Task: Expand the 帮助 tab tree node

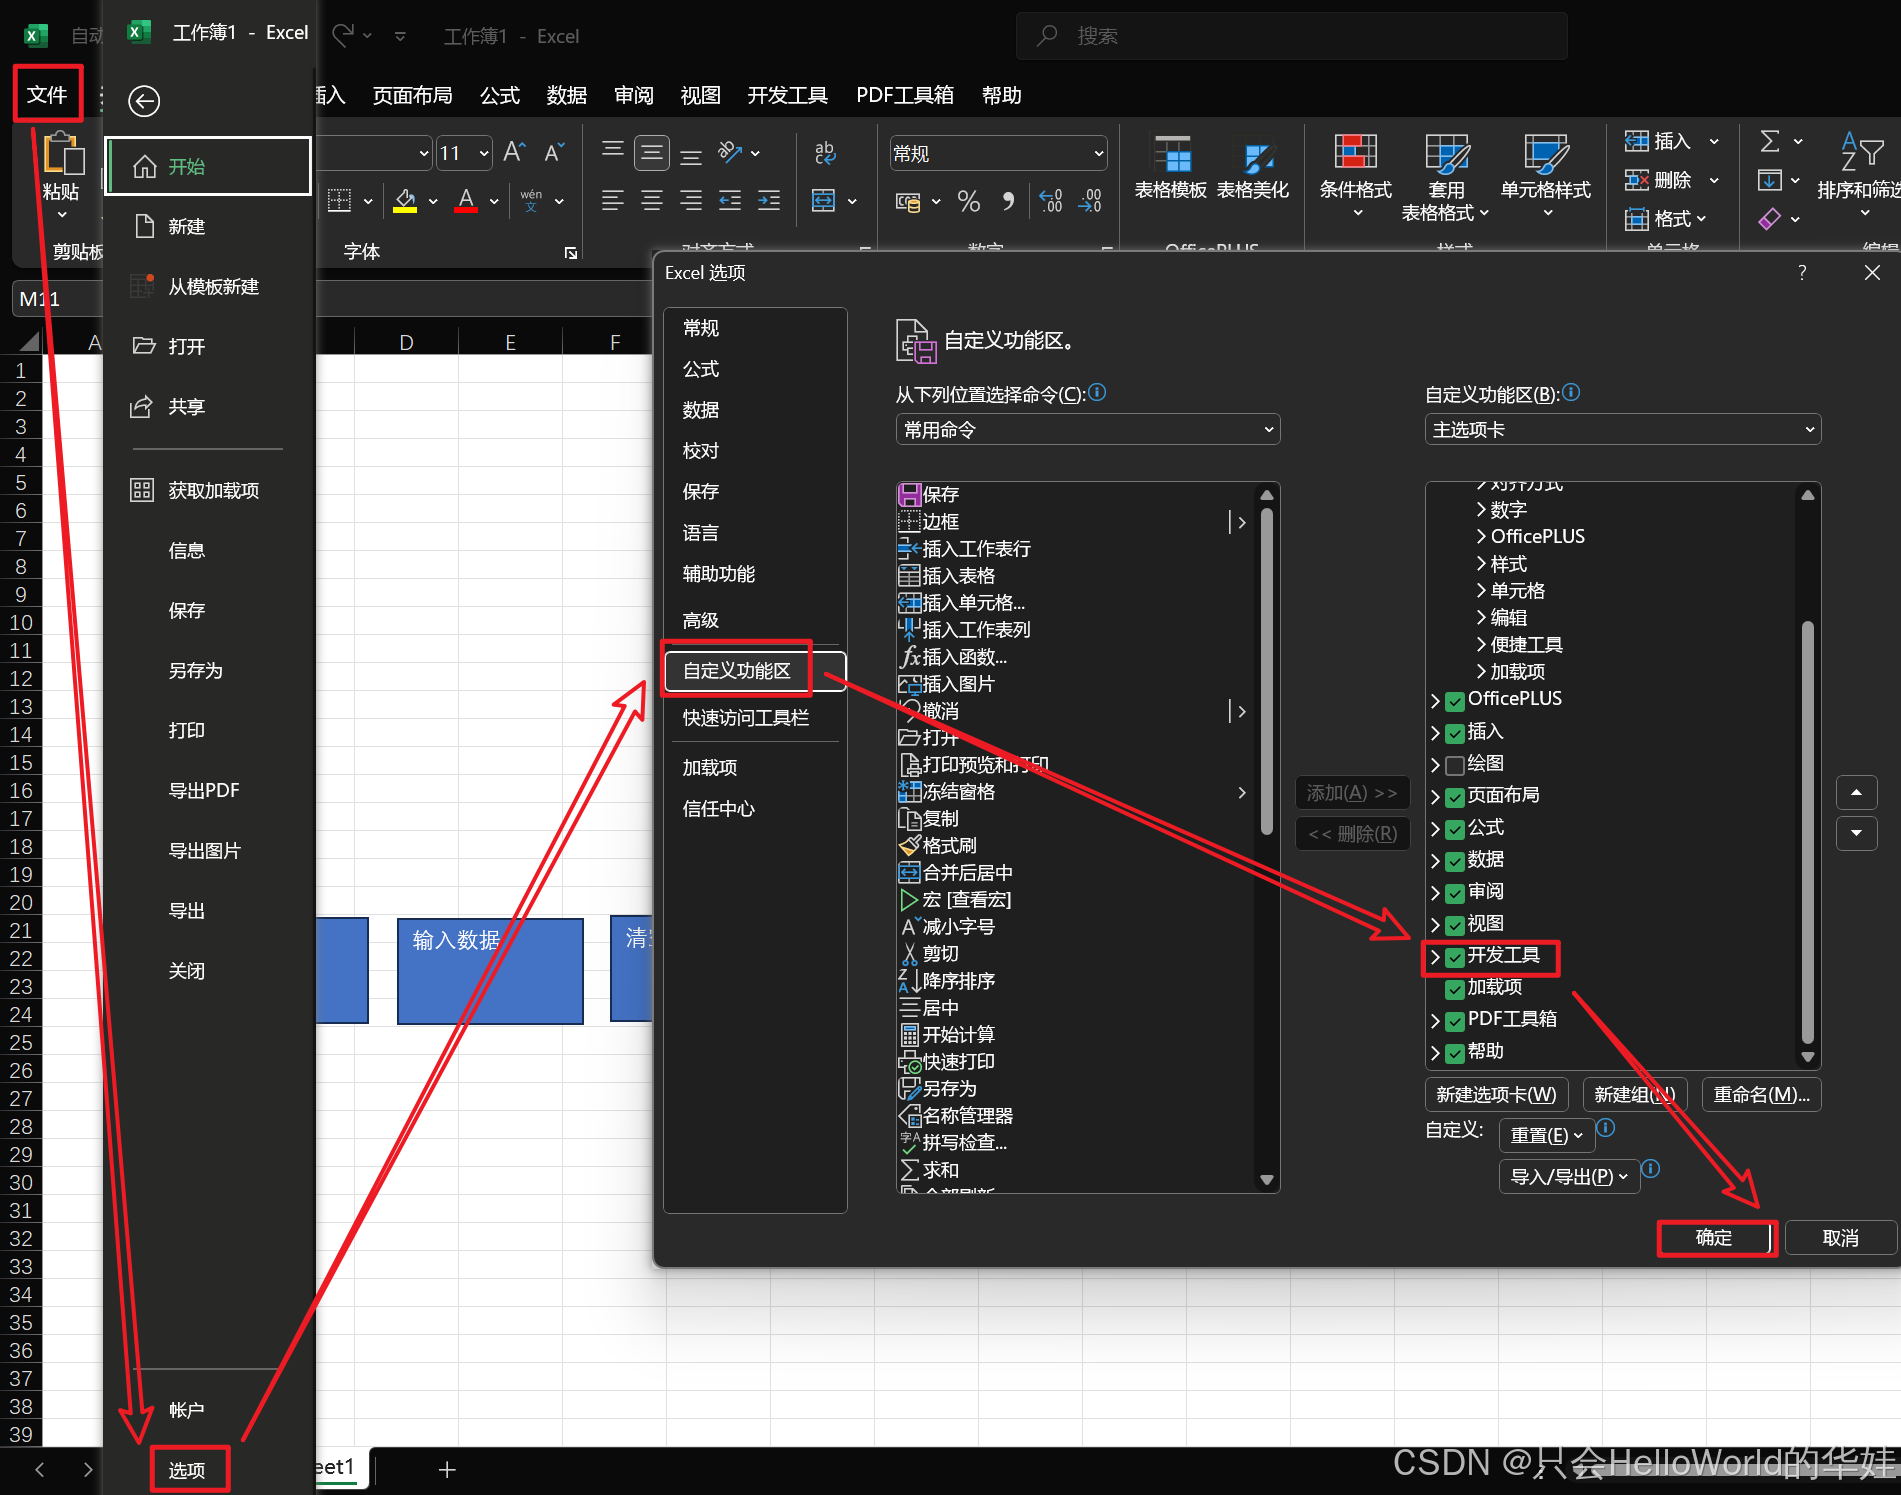Action: click(x=1435, y=1053)
